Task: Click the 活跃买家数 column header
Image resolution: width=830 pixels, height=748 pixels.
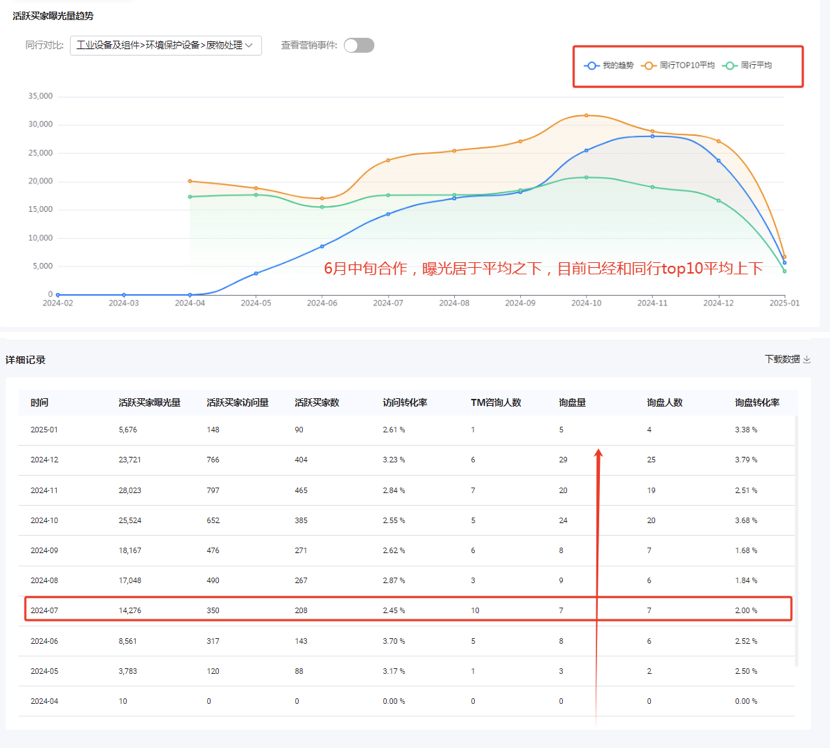Action: tap(317, 402)
